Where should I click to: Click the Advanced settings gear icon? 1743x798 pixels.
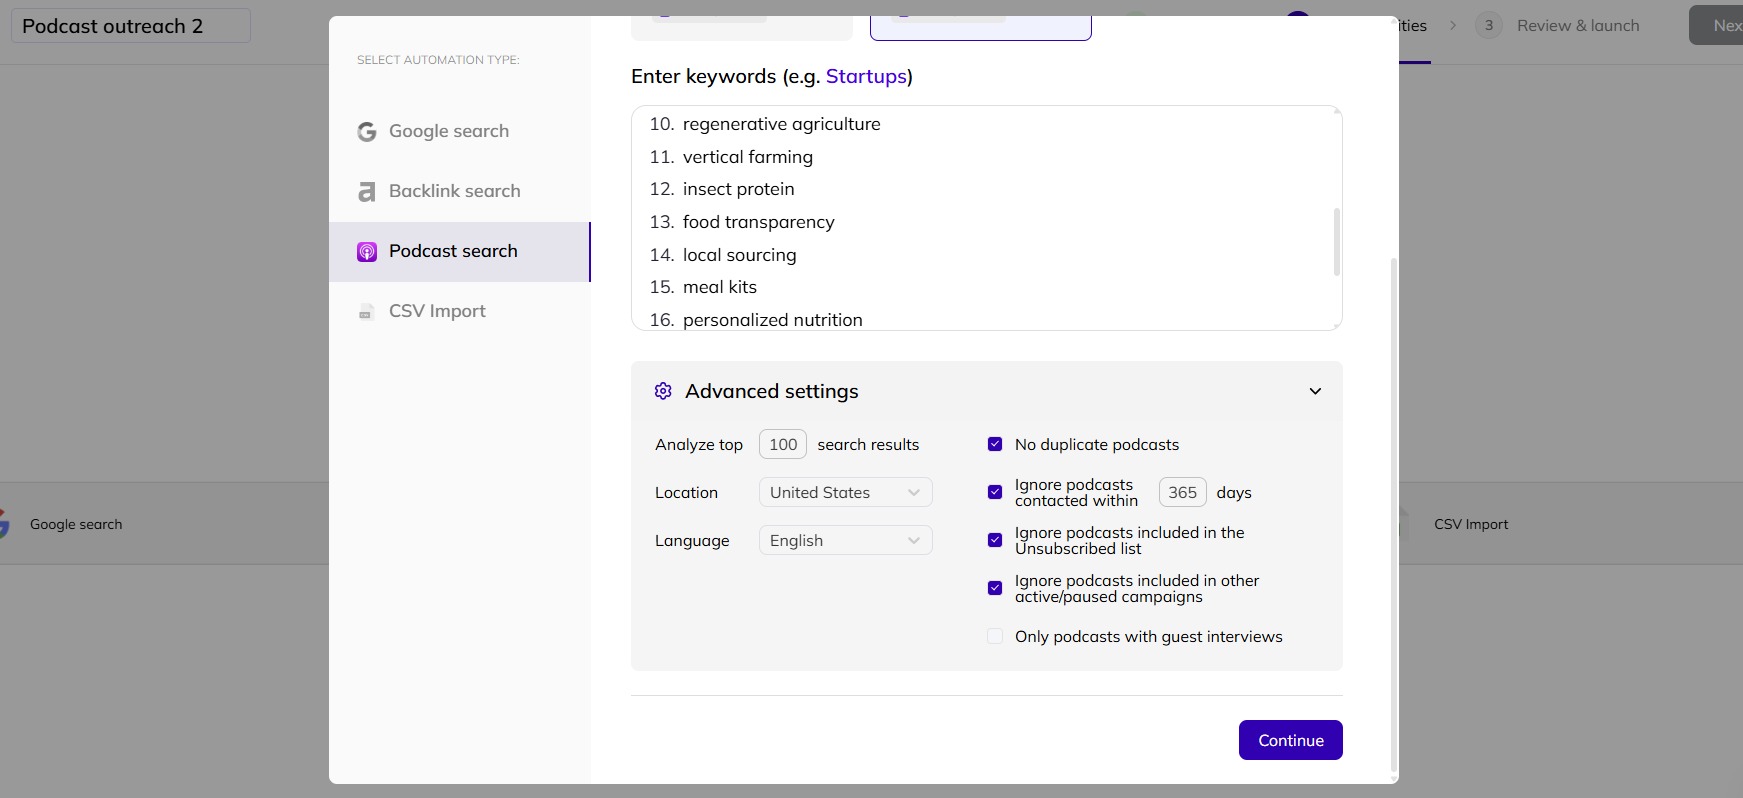click(663, 391)
